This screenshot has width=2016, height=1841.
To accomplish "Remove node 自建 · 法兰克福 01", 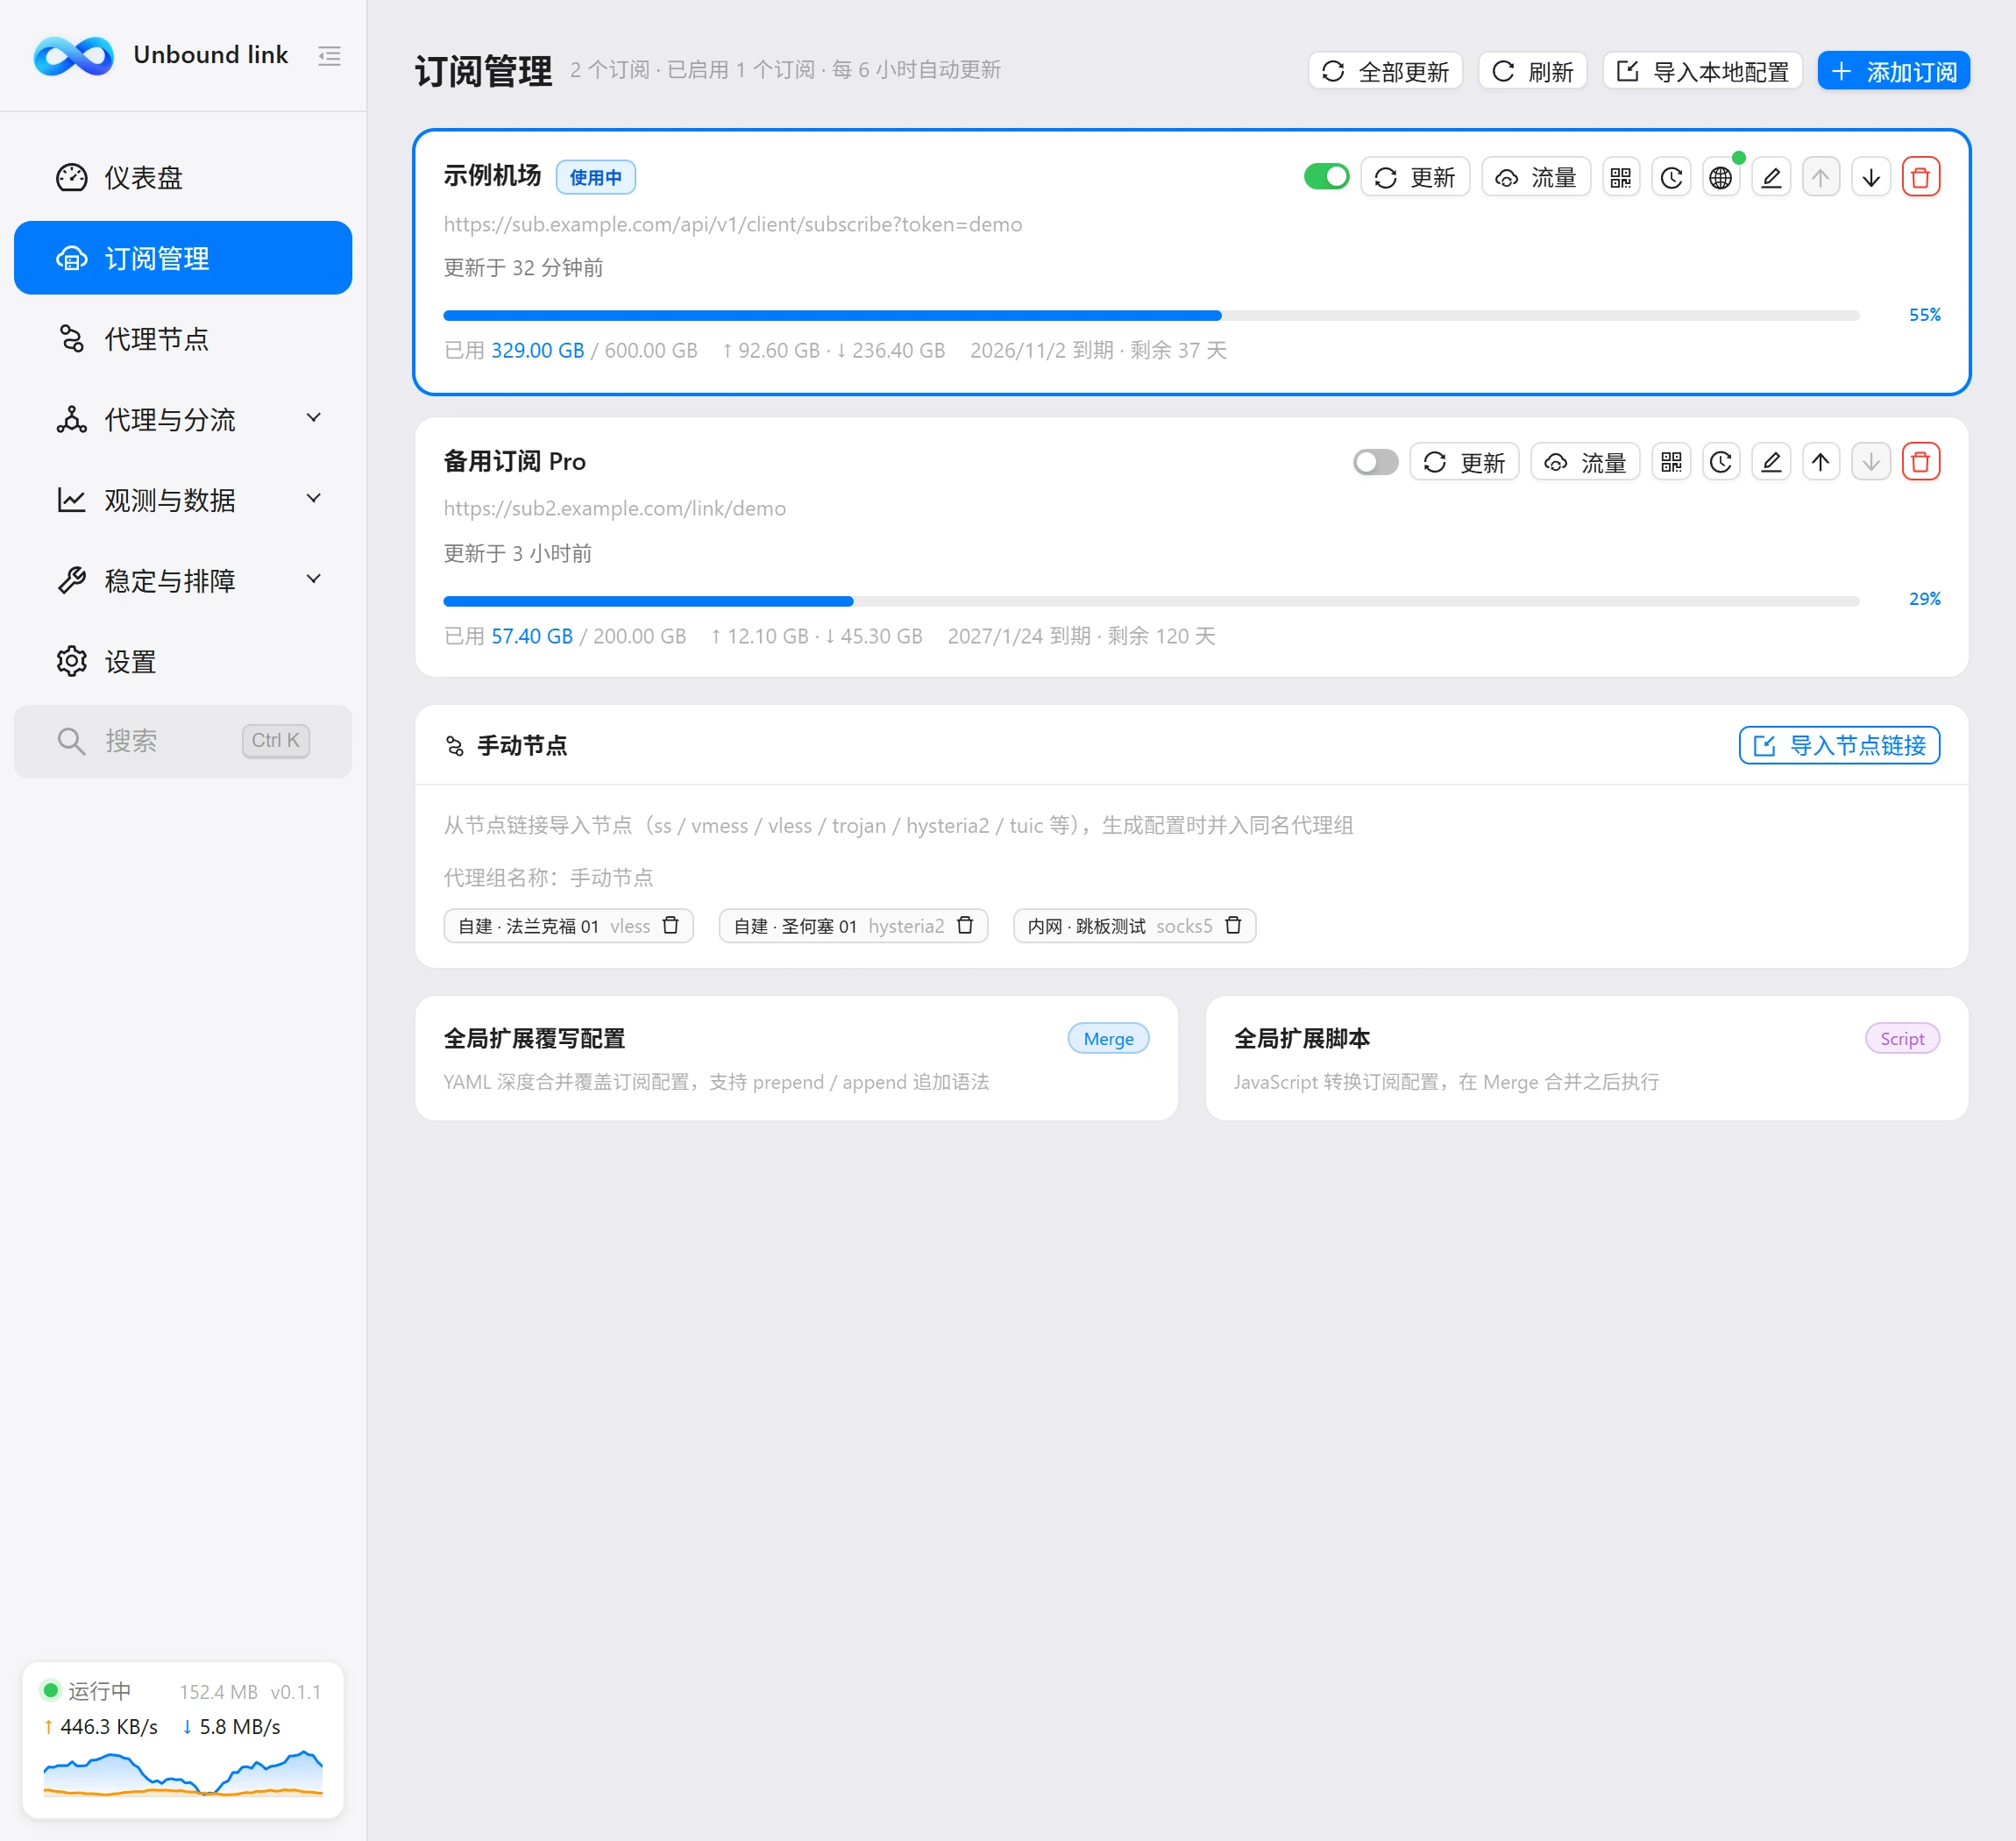I will coord(671,926).
